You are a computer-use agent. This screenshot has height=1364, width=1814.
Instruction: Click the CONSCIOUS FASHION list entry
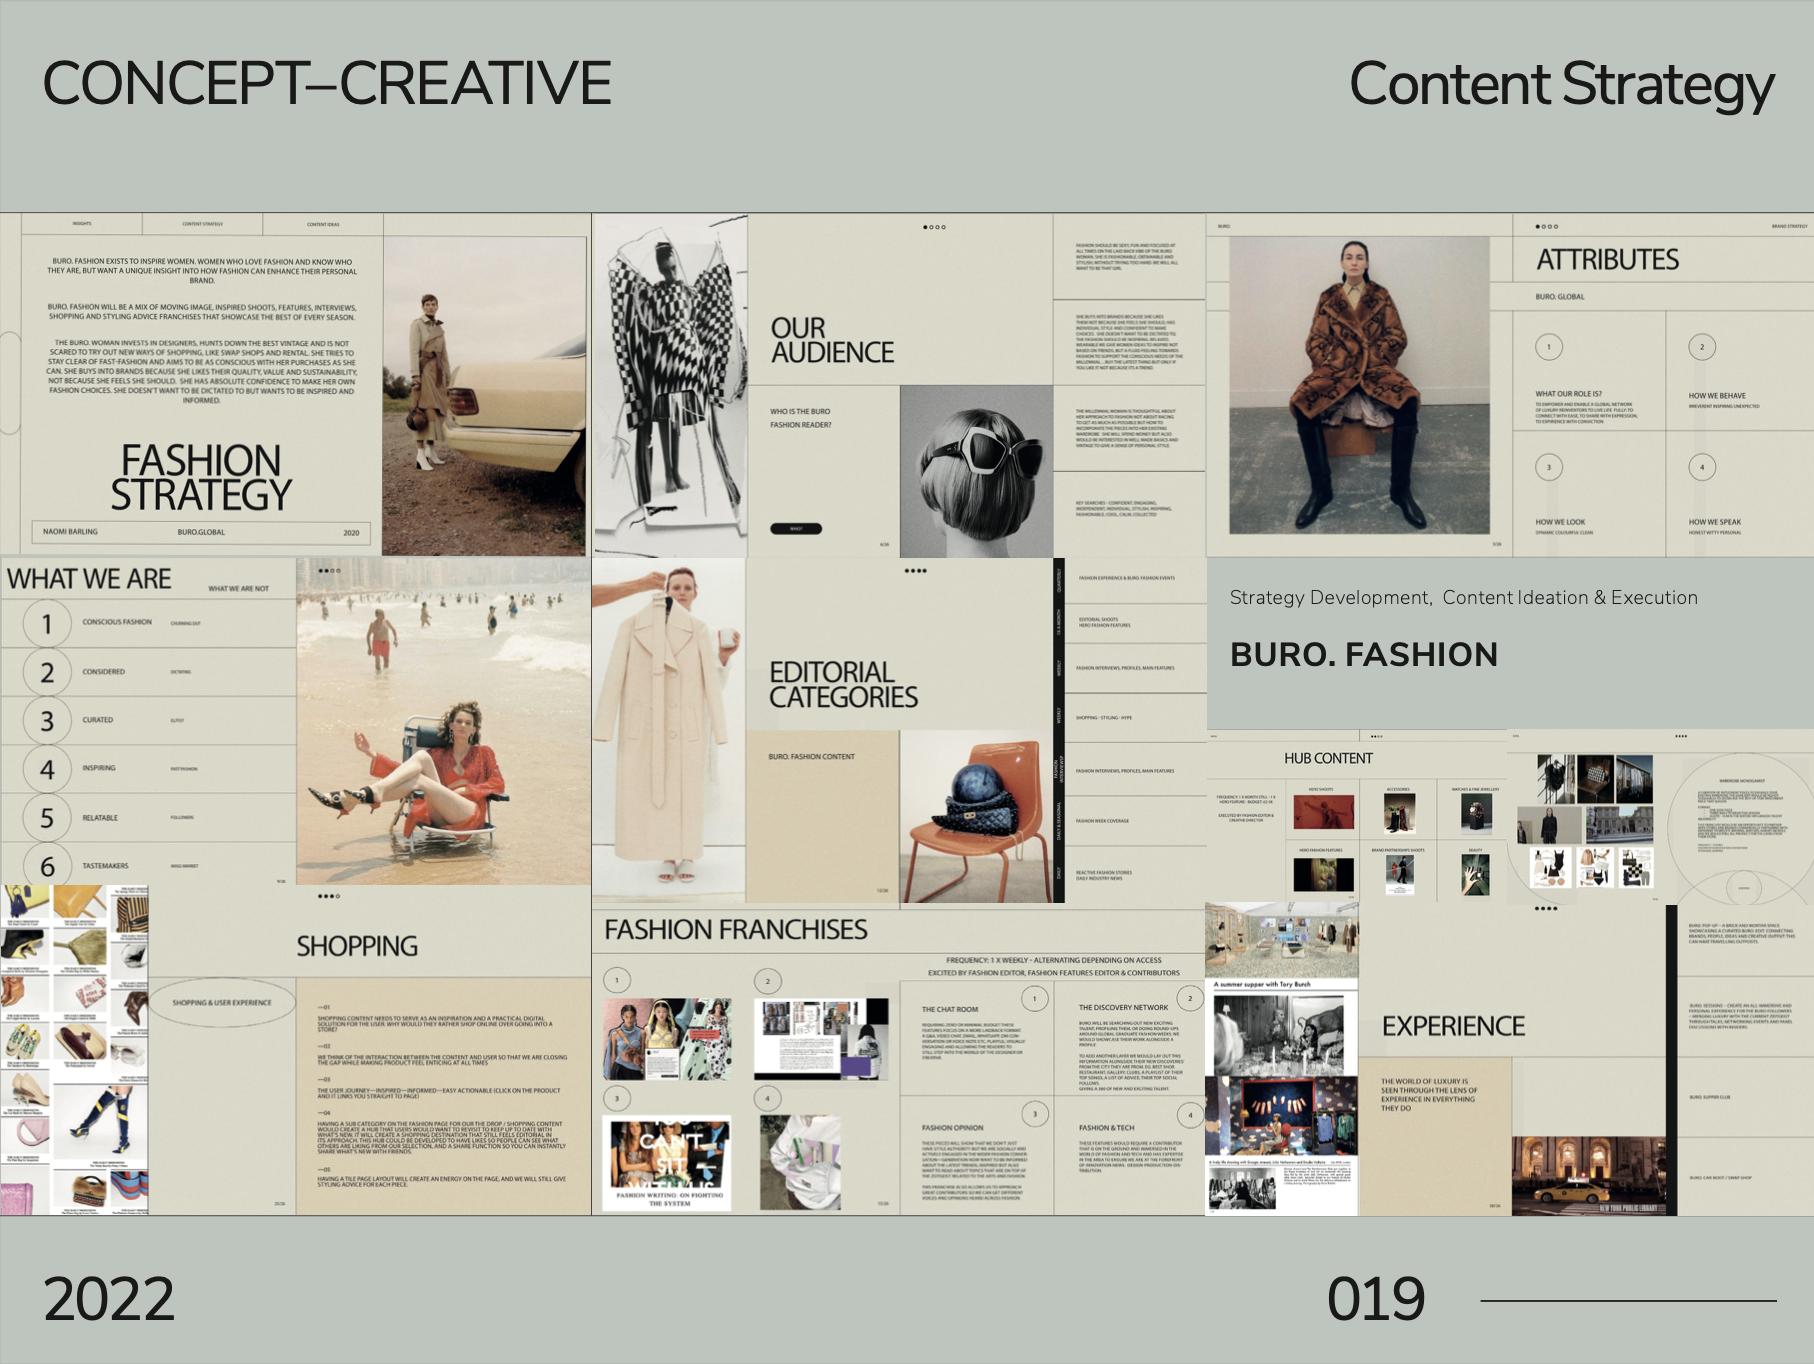click(x=117, y=622)
